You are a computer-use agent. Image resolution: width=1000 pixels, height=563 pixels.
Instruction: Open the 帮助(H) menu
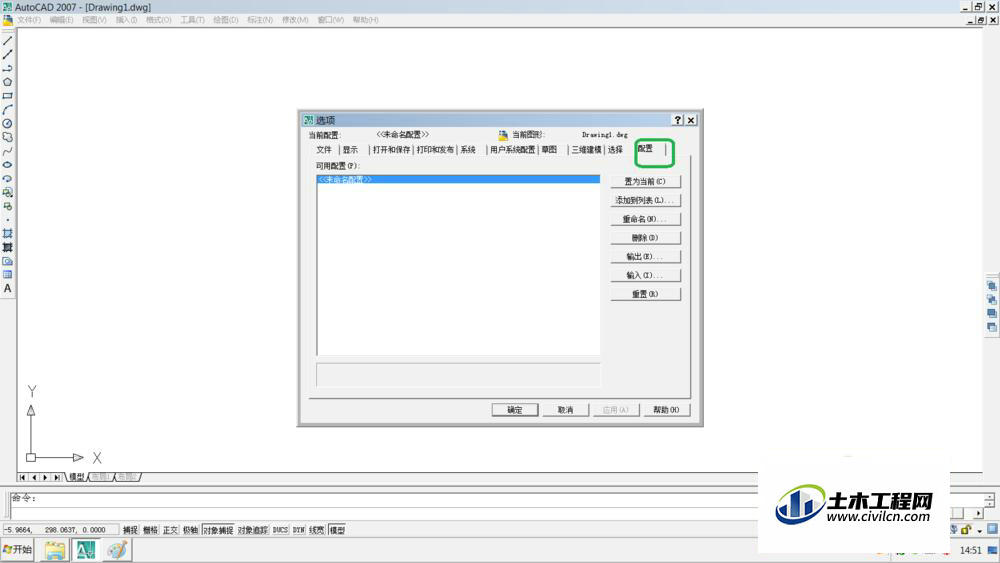click(365, 20)
